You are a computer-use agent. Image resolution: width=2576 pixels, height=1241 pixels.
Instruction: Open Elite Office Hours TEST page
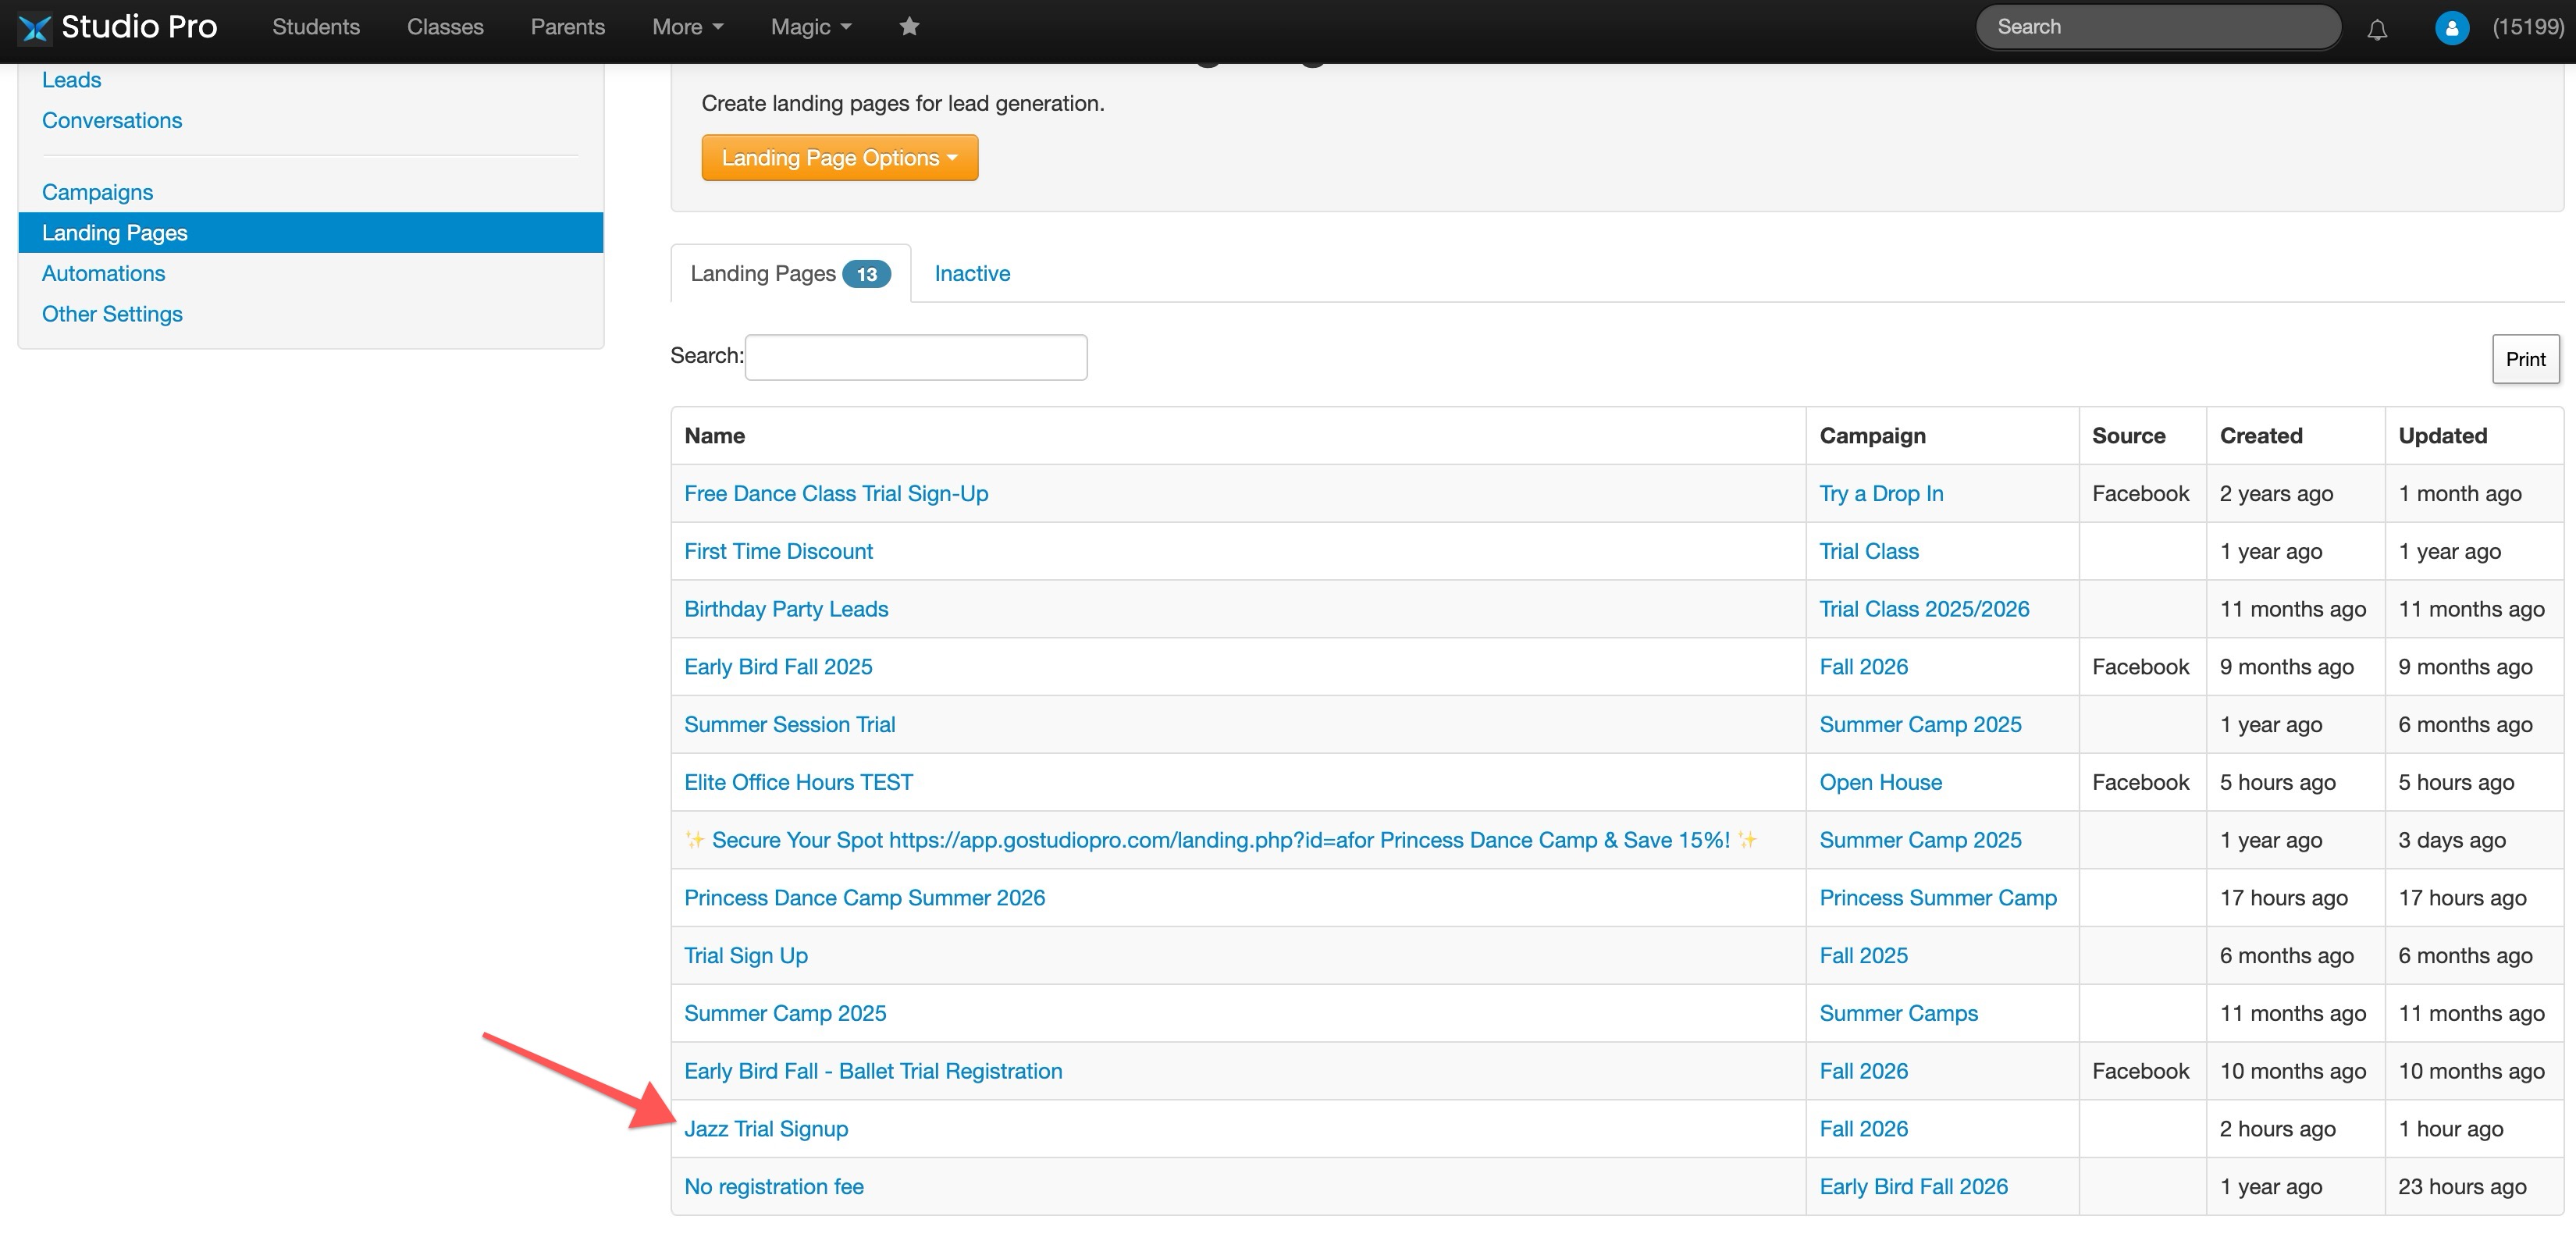(x=798, y=783)
